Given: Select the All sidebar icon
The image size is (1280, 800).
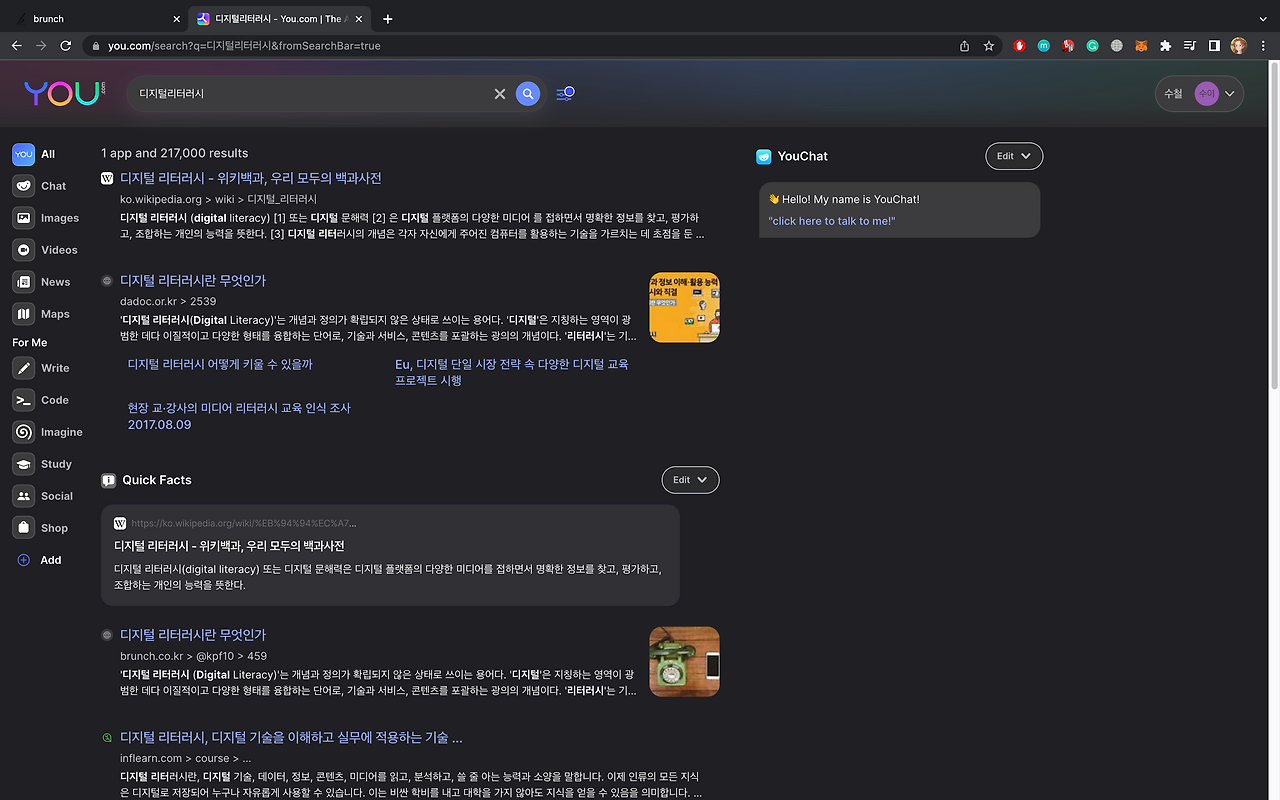Looking at the screenshot, I should (23, 154).
